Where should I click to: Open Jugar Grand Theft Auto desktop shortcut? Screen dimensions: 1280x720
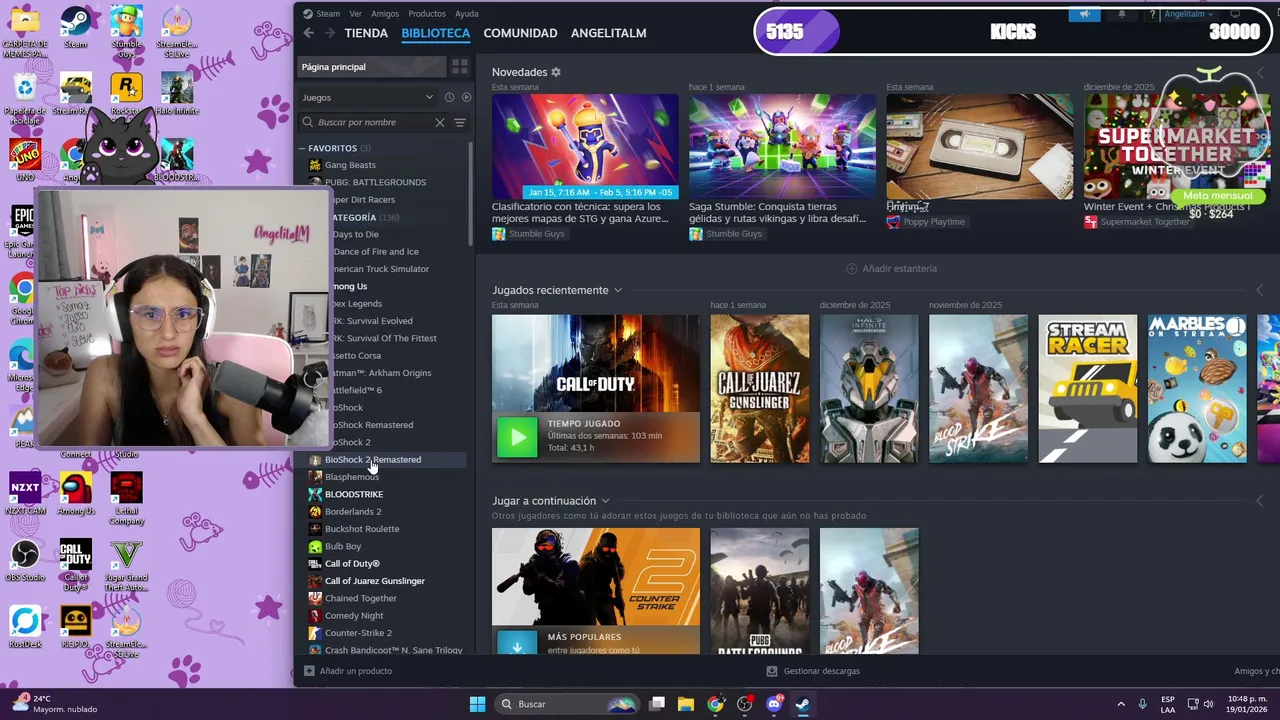click(126, 564)
